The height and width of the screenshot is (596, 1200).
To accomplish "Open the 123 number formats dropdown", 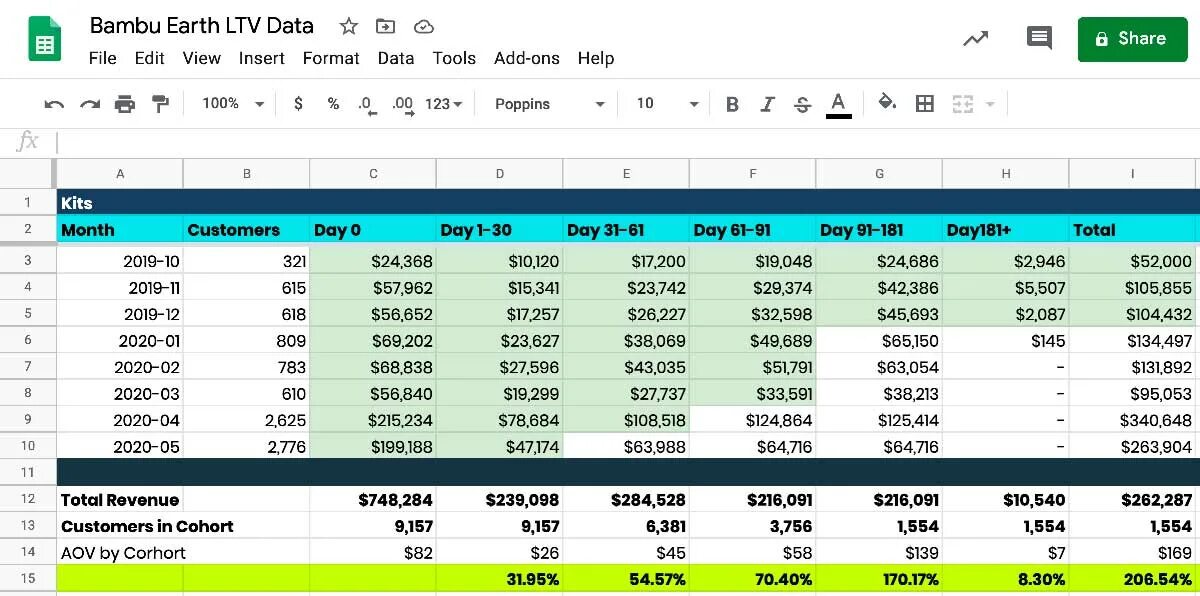I will click(444, 104).
